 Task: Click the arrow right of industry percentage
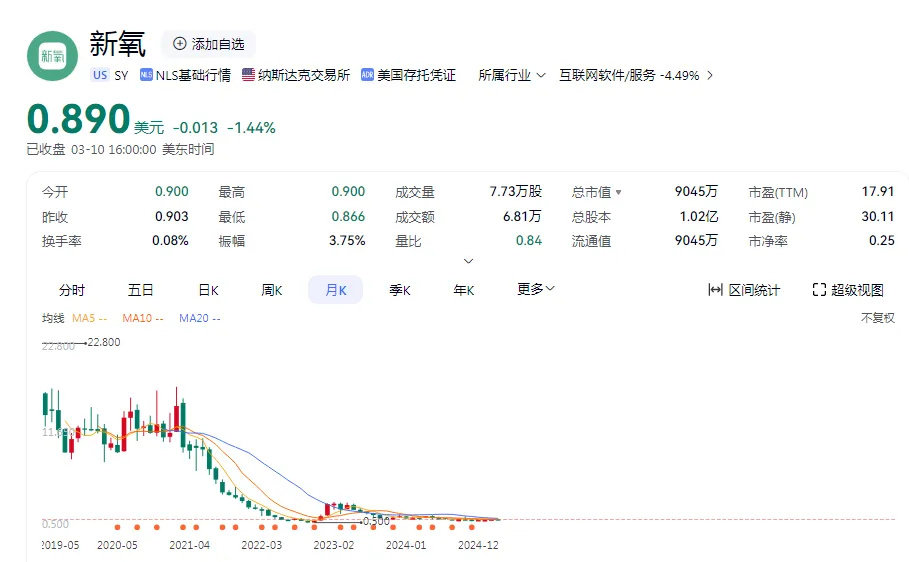pos(710,75)
